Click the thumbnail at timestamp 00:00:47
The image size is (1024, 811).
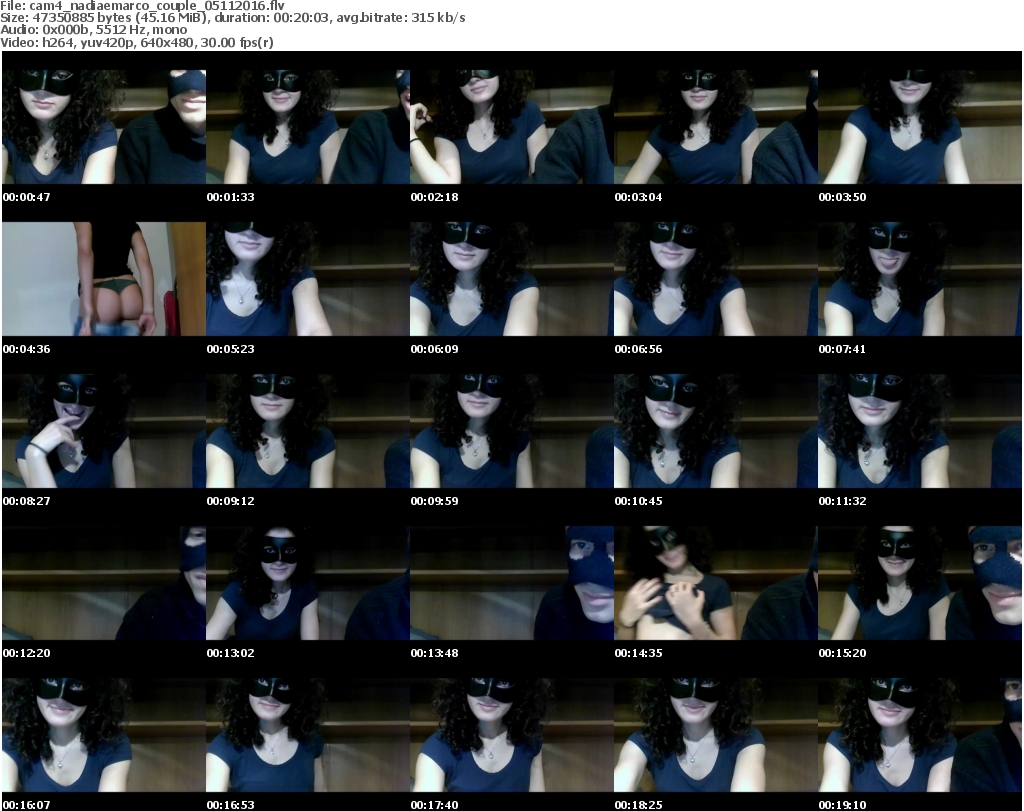(103, 127)
